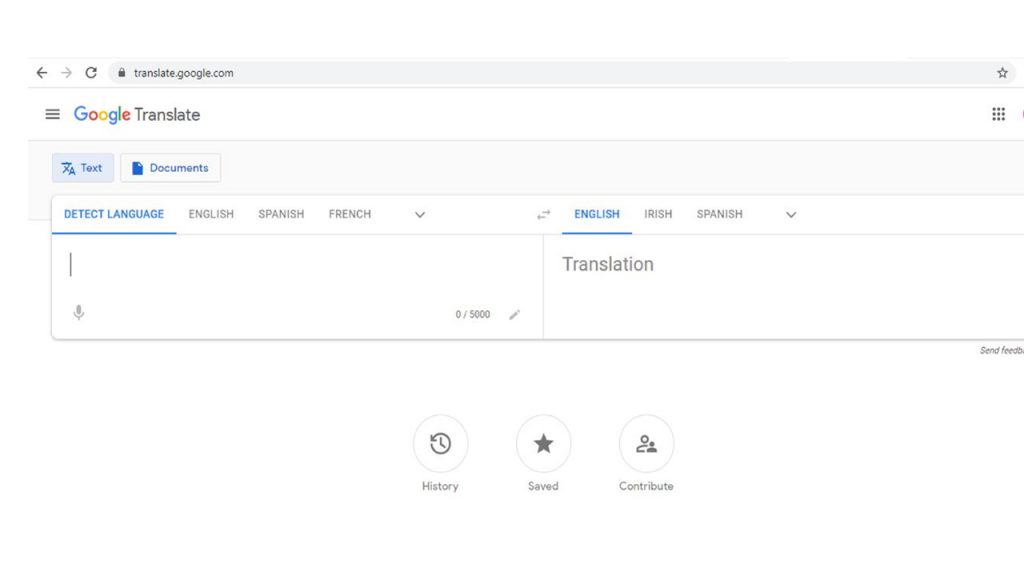Expand source language list chevron
This screenshot has height=576, width=1024.
420,215
